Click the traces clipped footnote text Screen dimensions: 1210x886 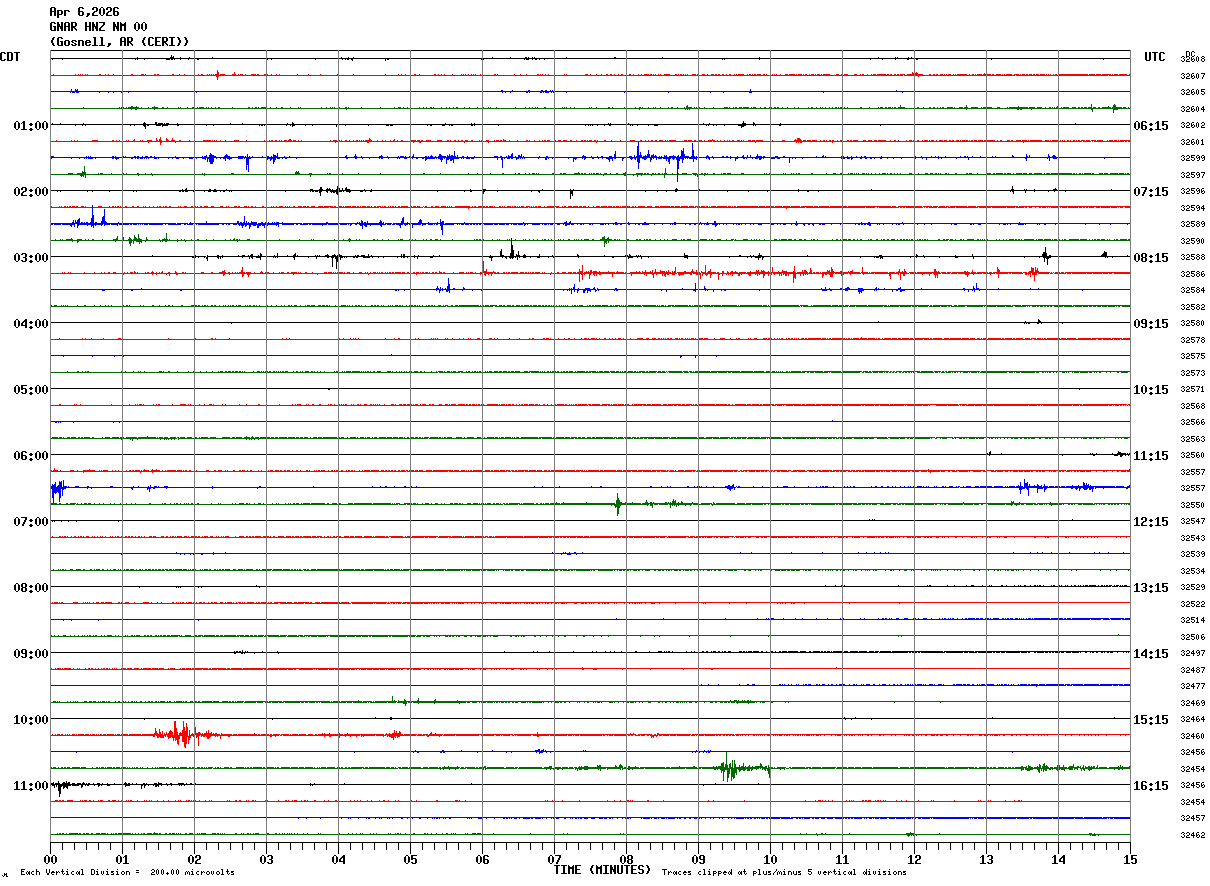coord(784,872)
